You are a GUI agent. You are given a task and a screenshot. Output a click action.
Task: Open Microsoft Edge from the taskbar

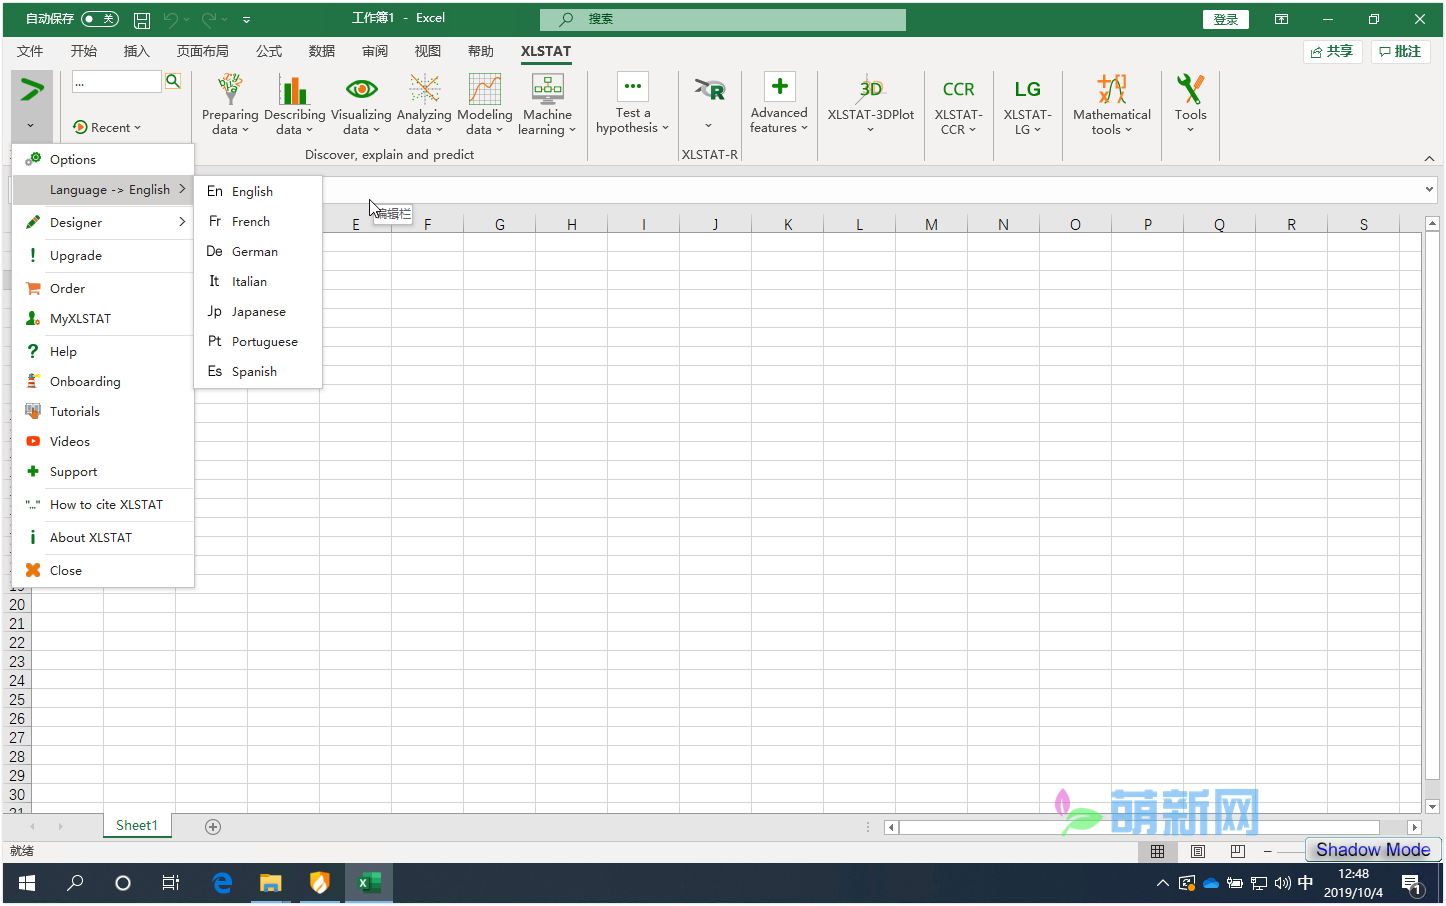pos(222,883)
